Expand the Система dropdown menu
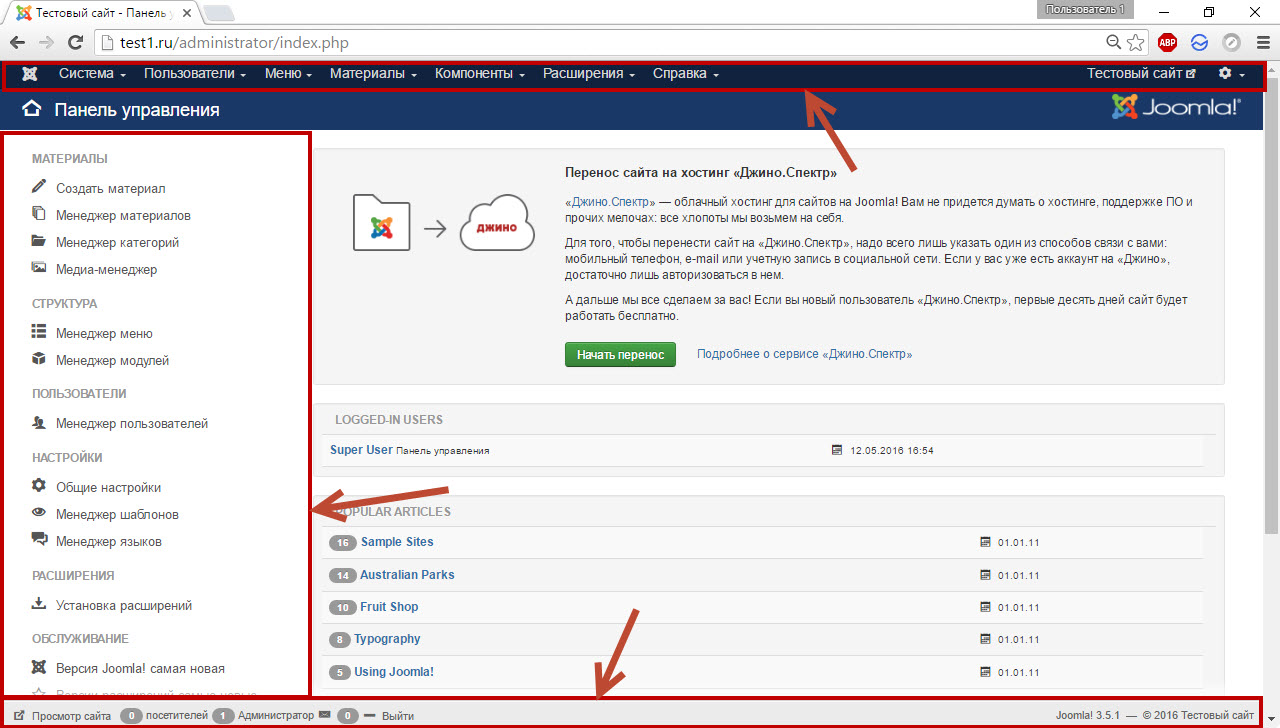The width and height of the screenshot is (1280, 728). pyautogui.click(x=92, y=74)
